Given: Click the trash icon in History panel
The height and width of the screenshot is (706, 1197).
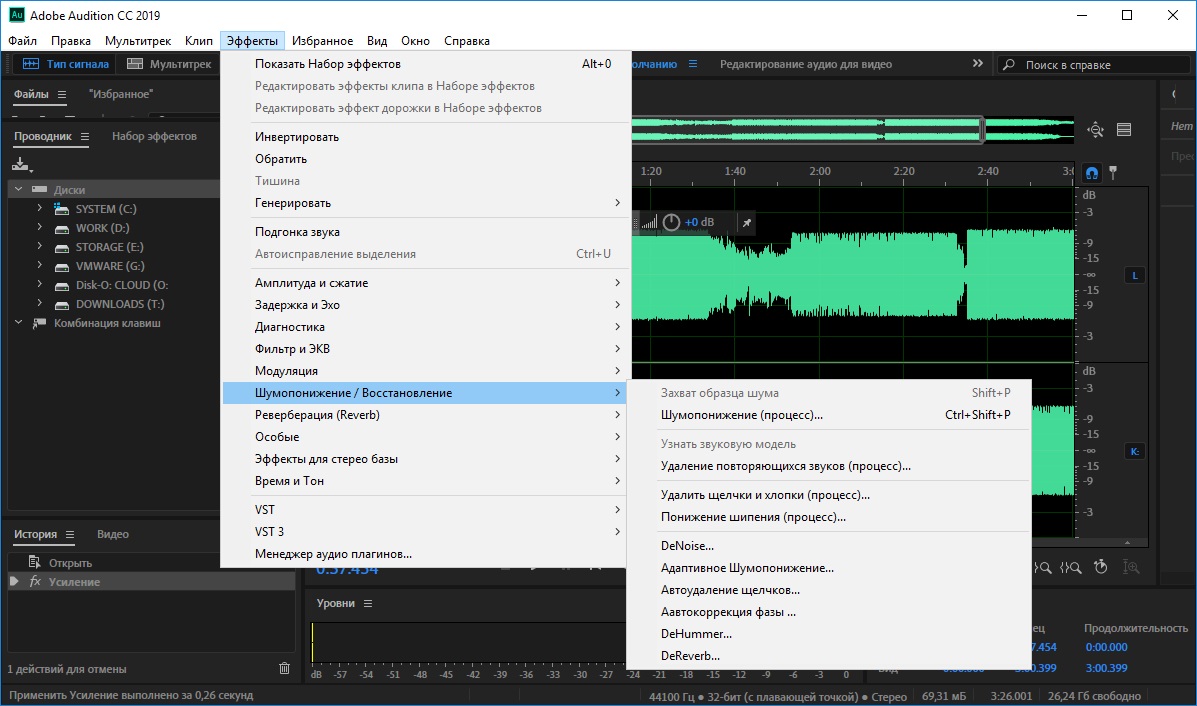Looking at the screenshot, I should (285, 668).
